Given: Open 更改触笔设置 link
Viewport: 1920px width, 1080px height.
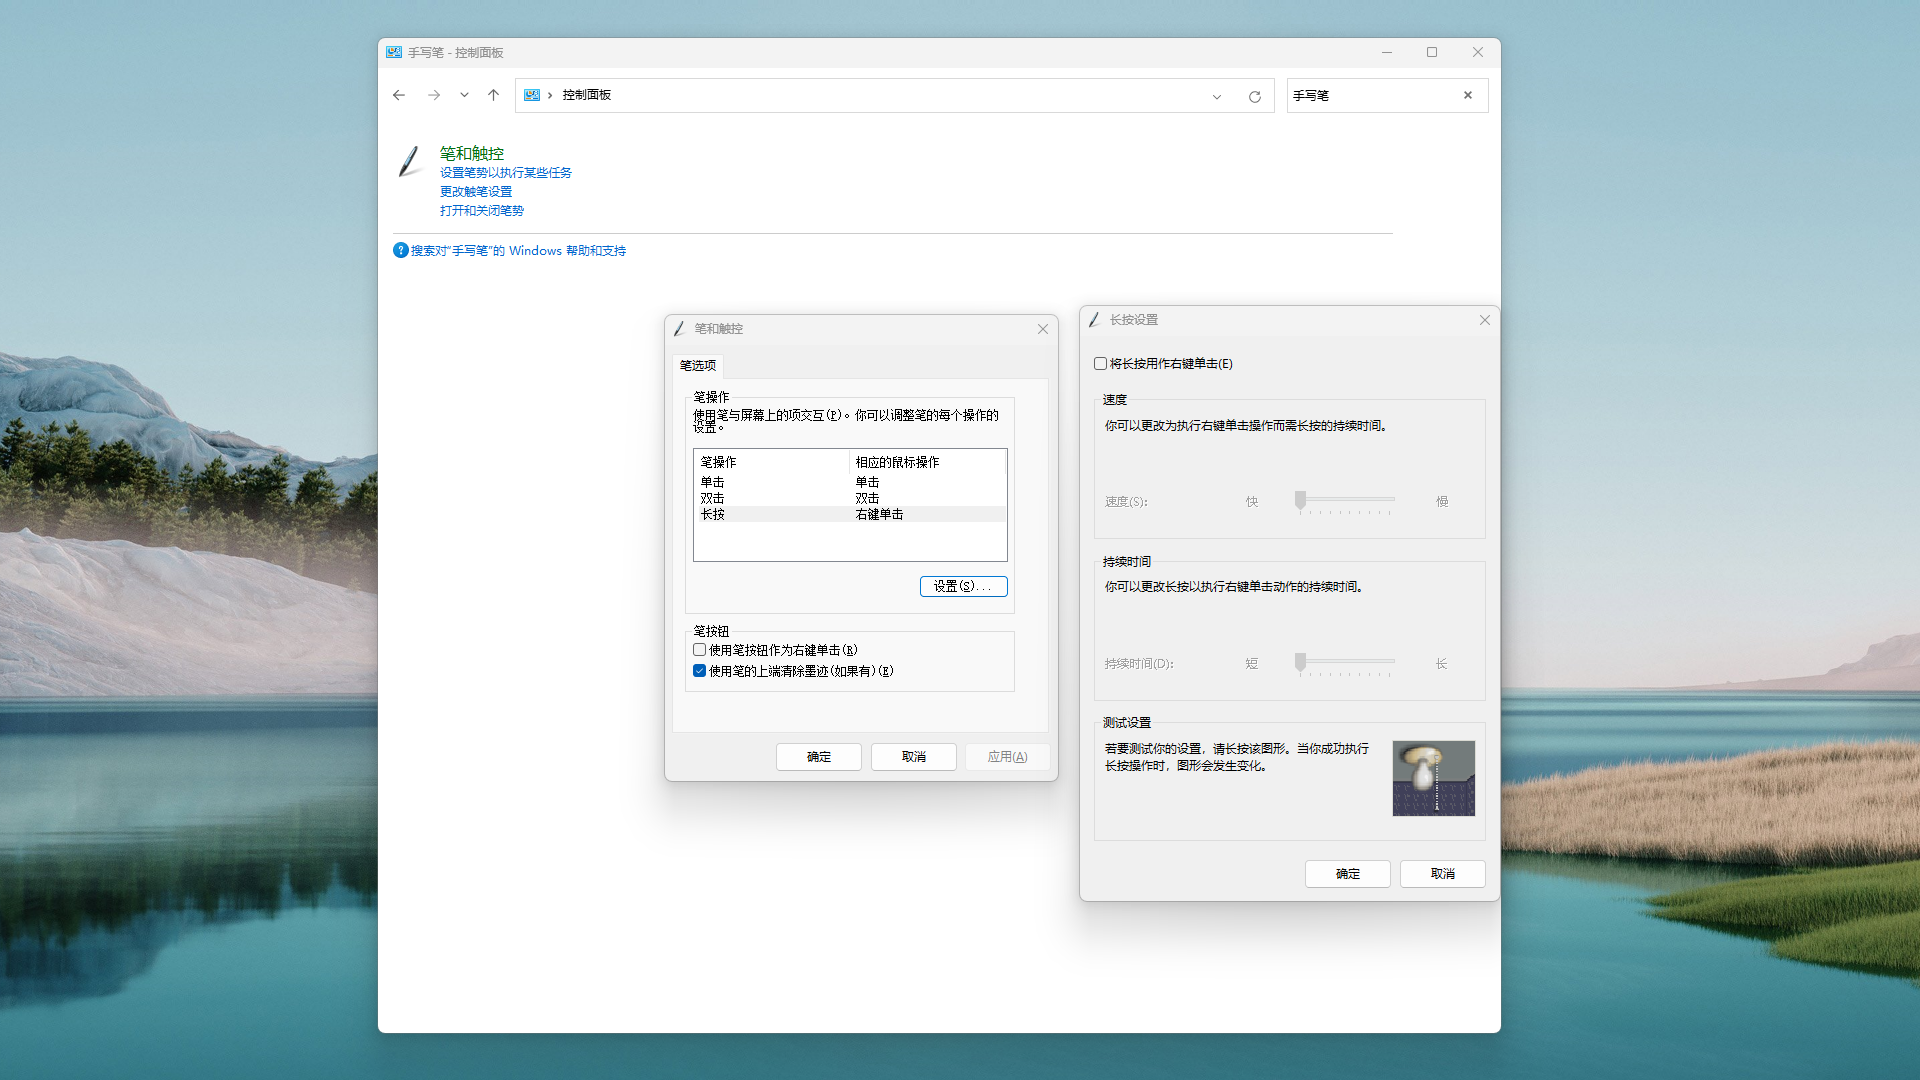Looking at the screenshot, I should tap(476, 191).
